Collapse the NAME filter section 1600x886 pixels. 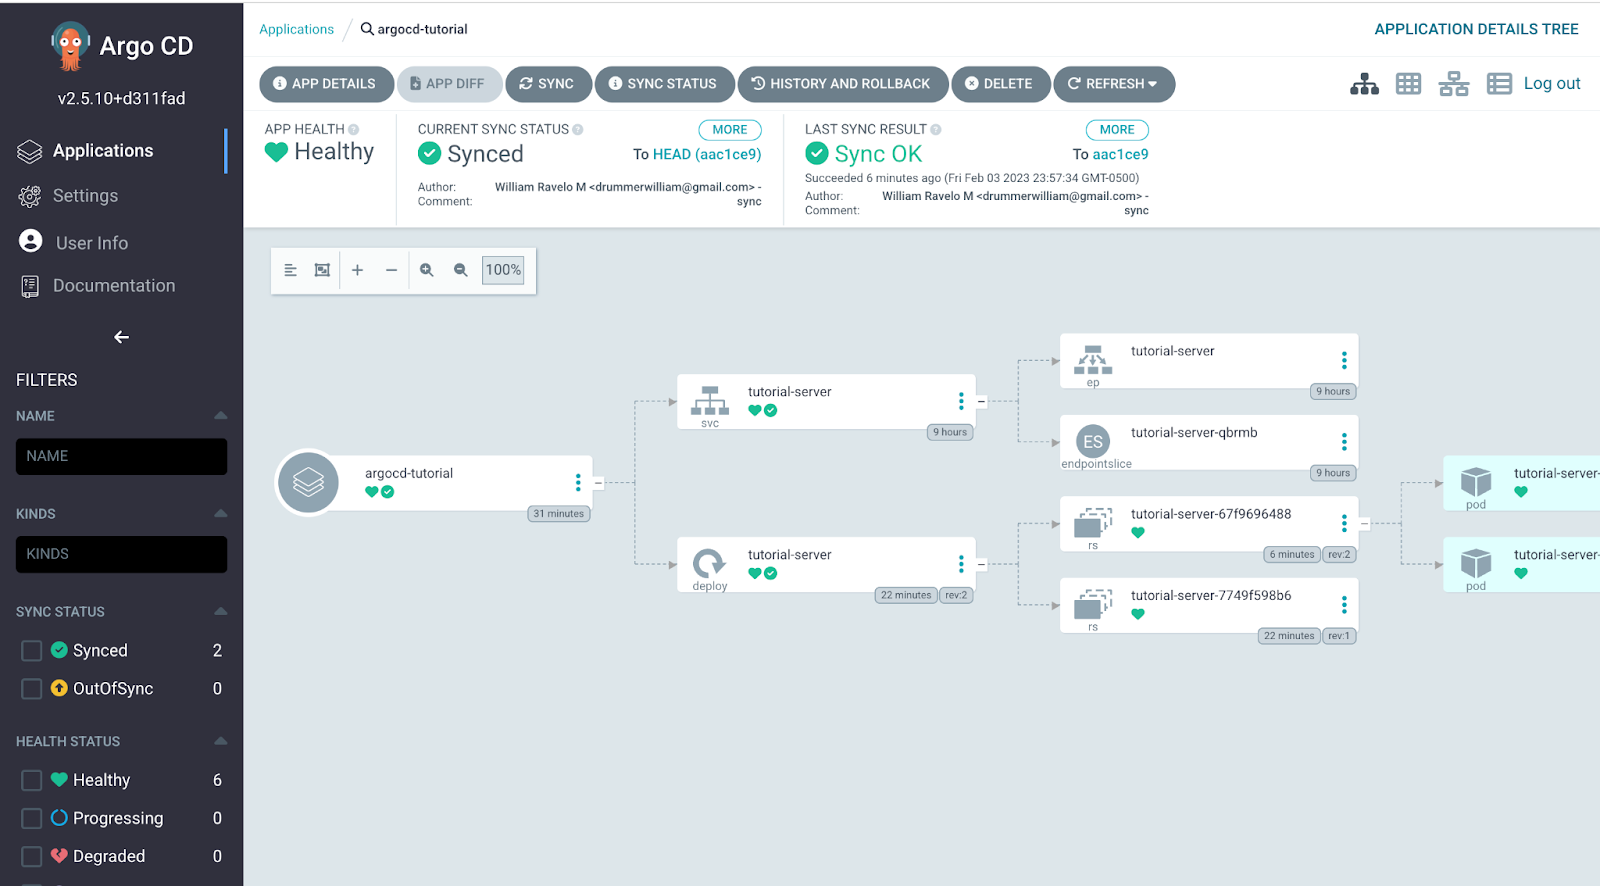[x=221, y=416]
